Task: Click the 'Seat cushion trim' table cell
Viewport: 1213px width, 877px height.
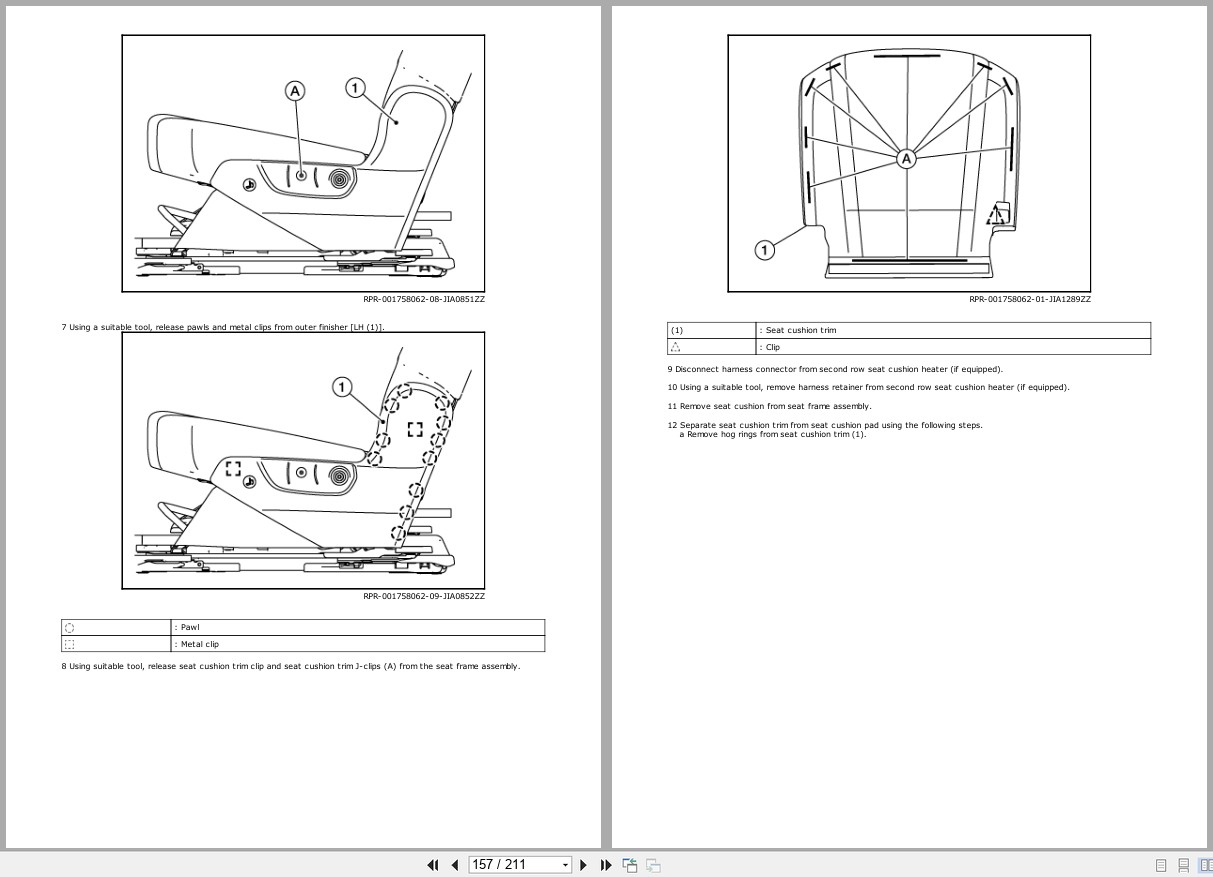Action: [954, 330]
